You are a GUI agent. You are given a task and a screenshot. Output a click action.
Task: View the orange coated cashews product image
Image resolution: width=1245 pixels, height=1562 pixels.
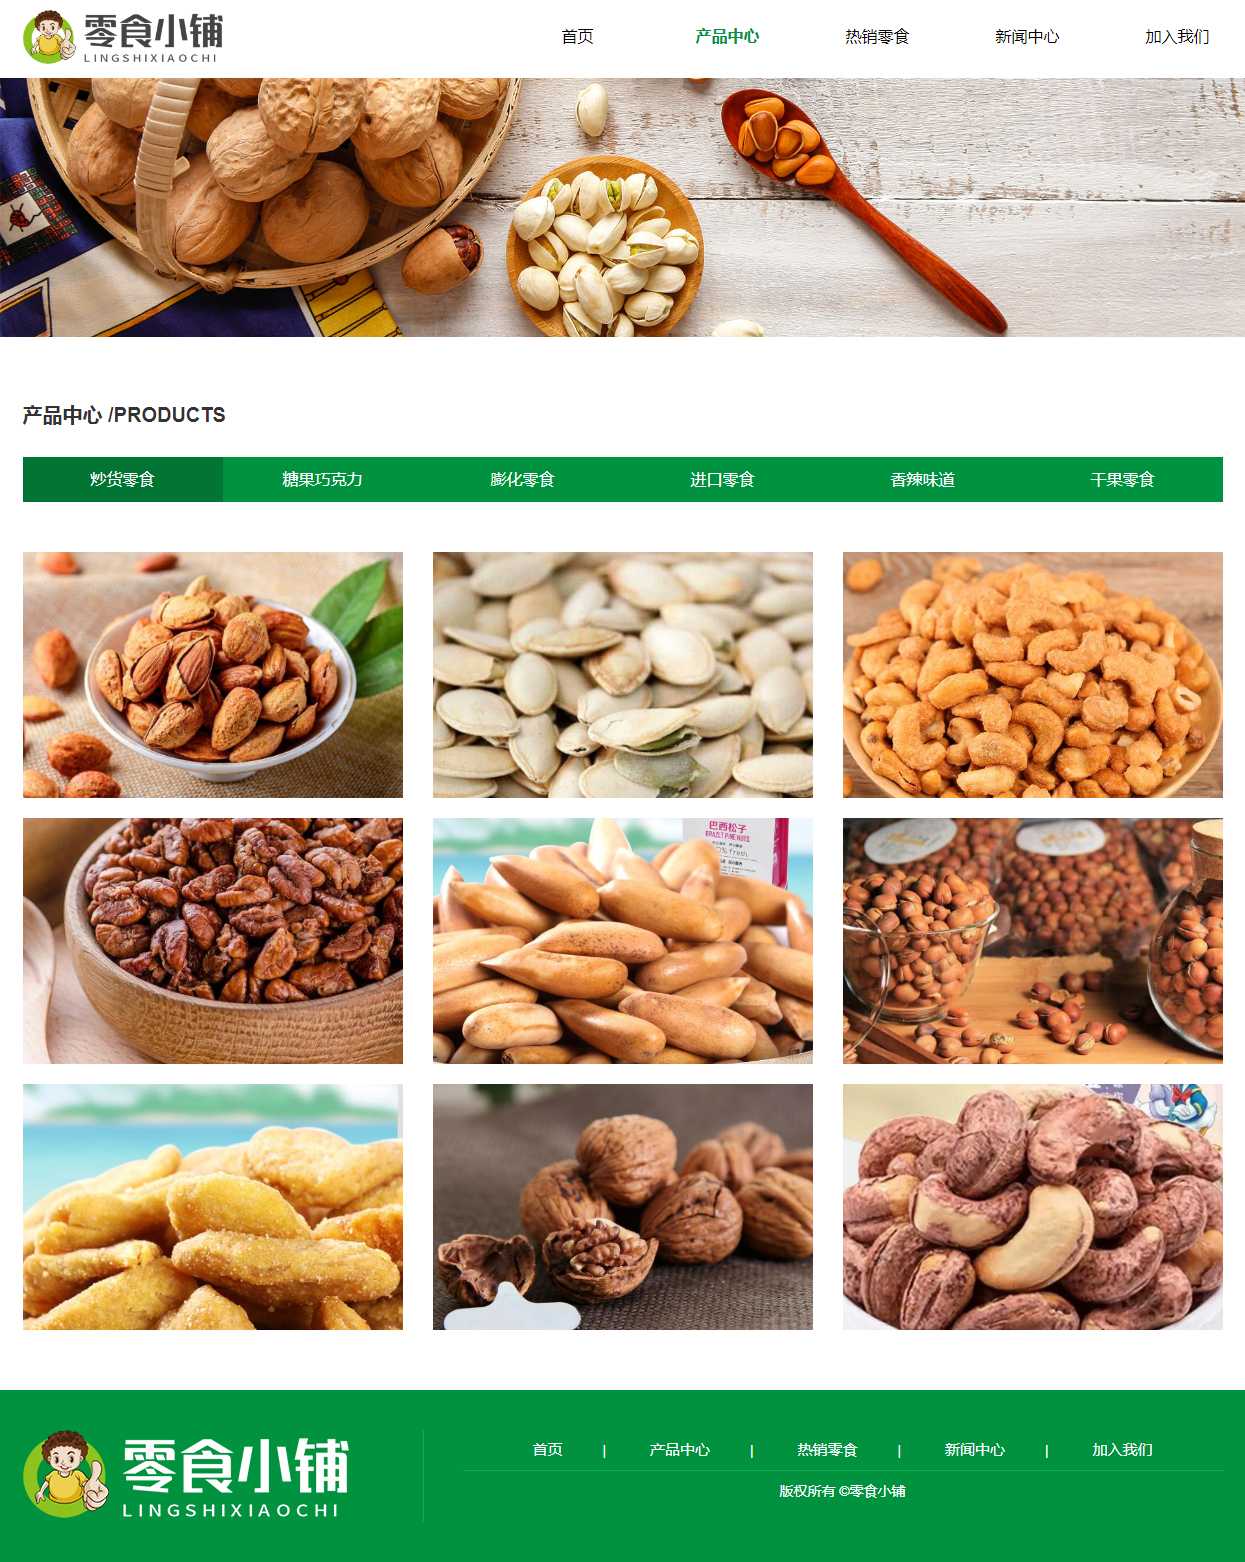click(1033, 675)
